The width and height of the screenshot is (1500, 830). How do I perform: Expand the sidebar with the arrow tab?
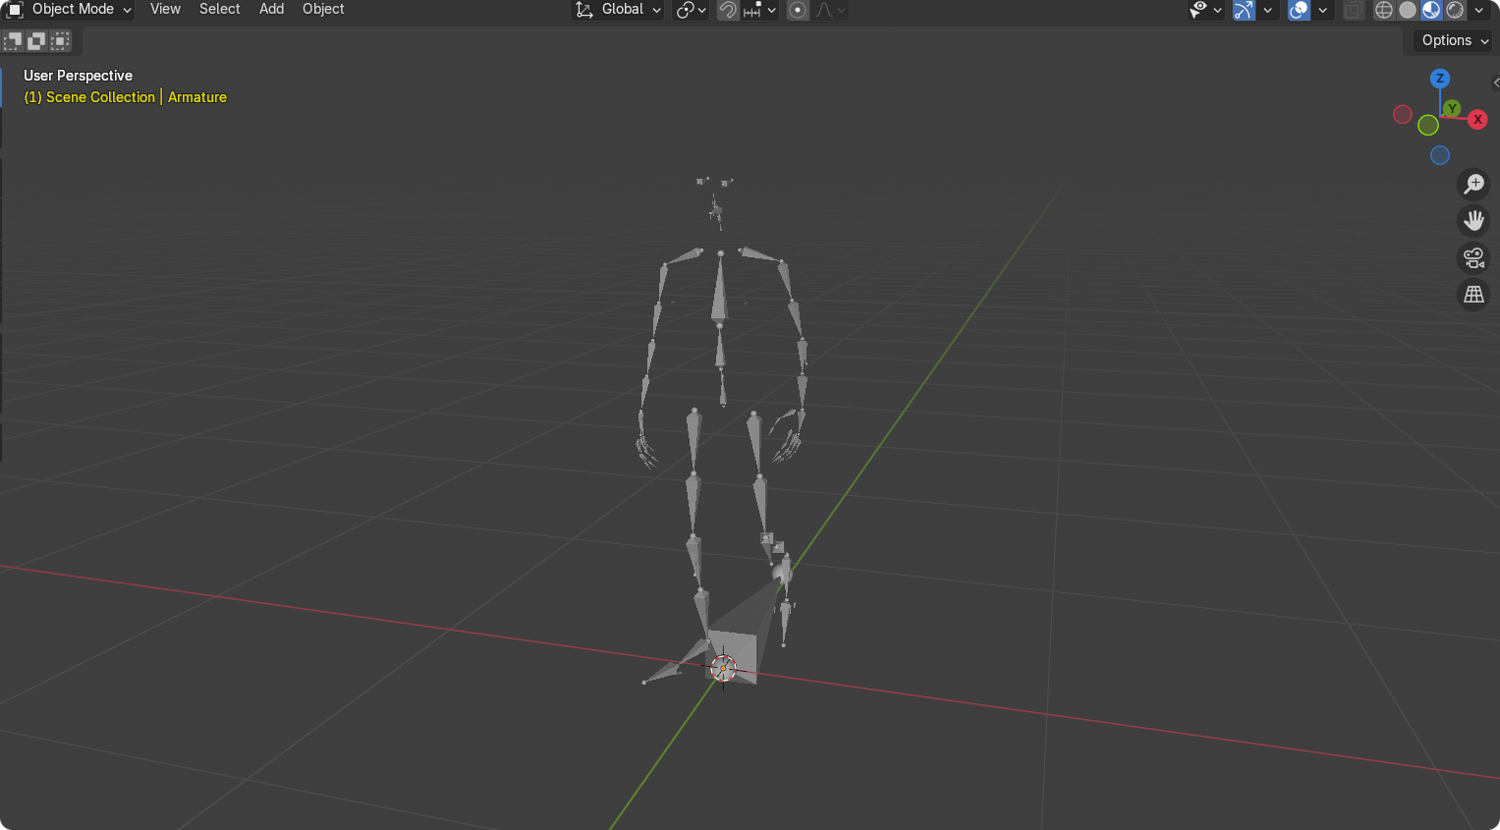[x=1495, y=83]
